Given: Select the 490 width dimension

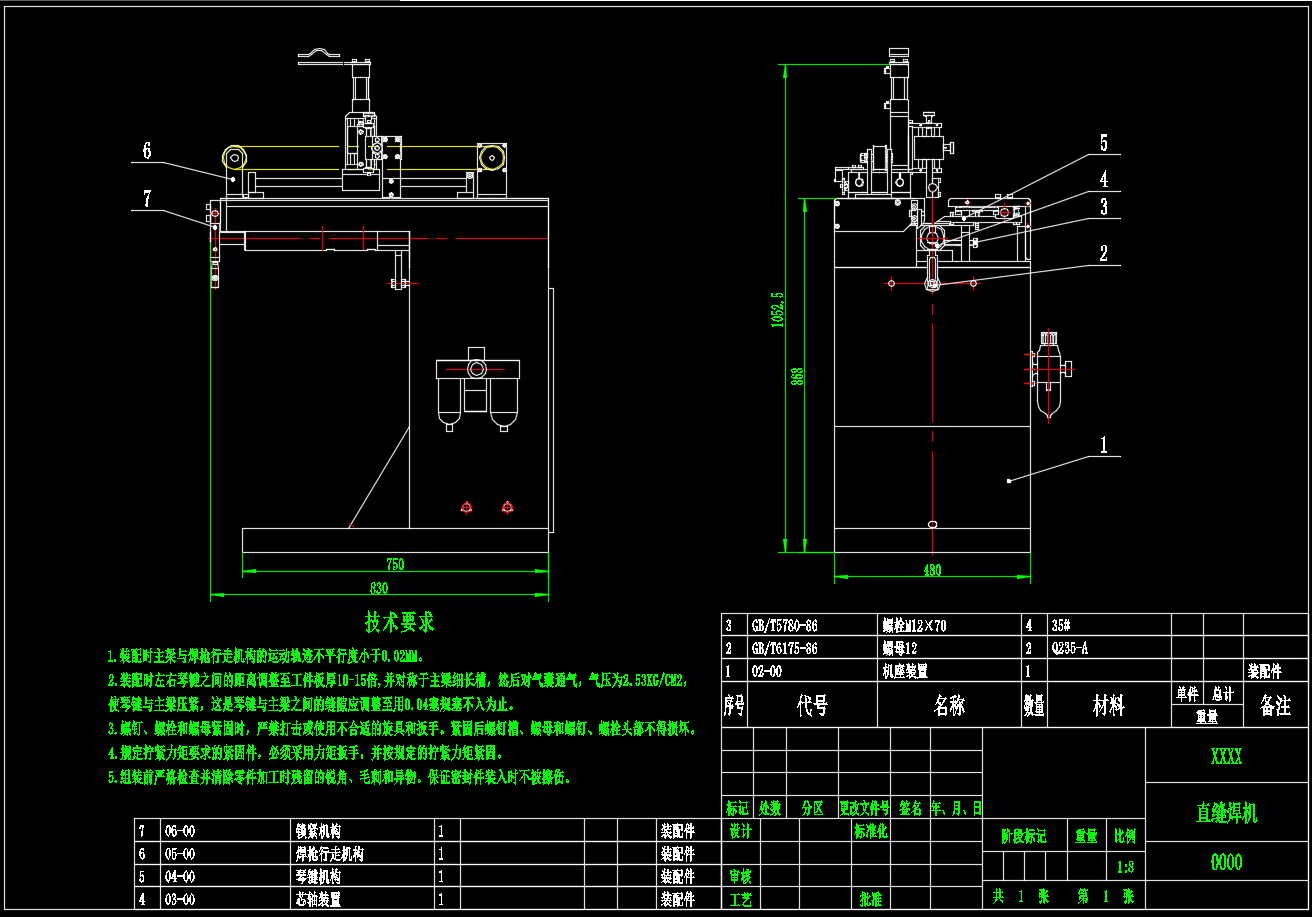Looking at the screenshot, I should point(932,570).
